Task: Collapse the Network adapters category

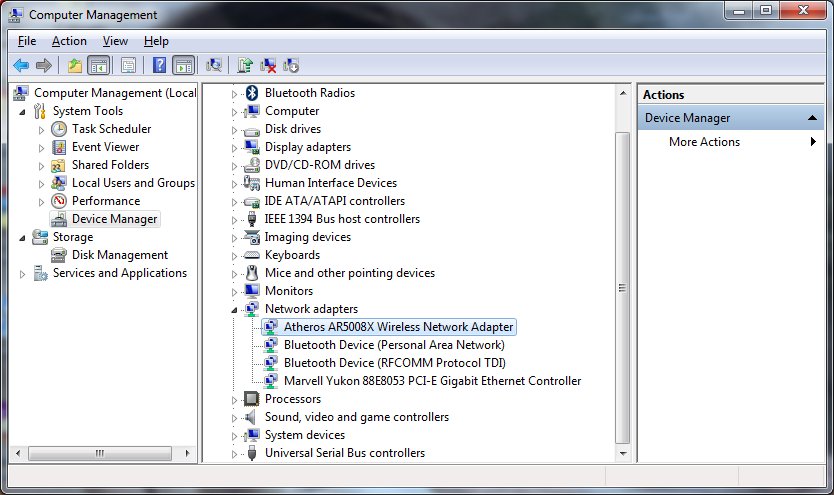Action: click(x=234, y=309)
